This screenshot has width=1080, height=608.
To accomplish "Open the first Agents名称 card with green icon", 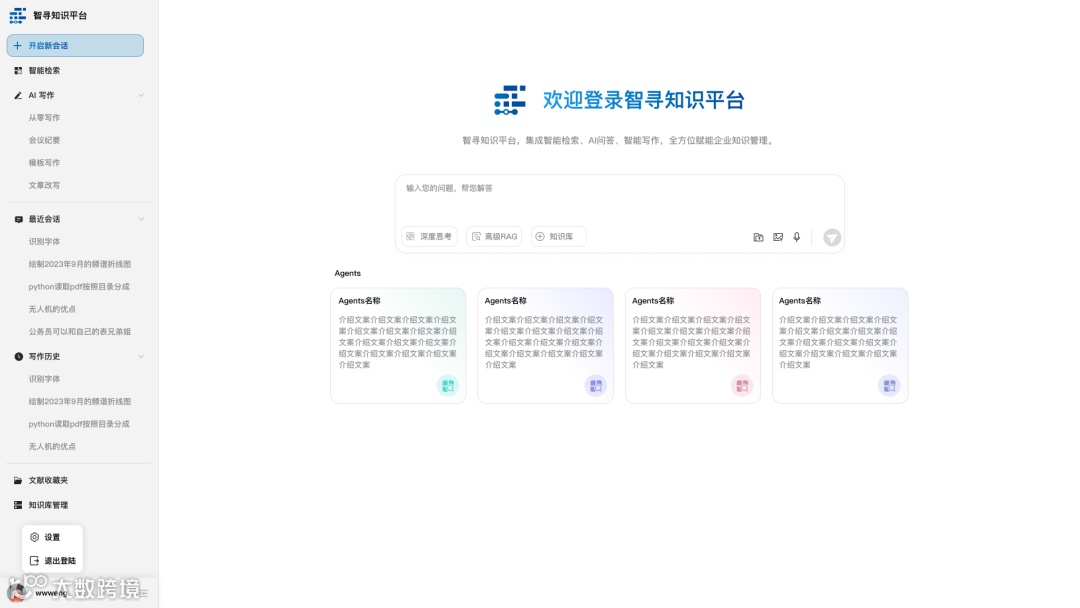I will tap(398, 346).
